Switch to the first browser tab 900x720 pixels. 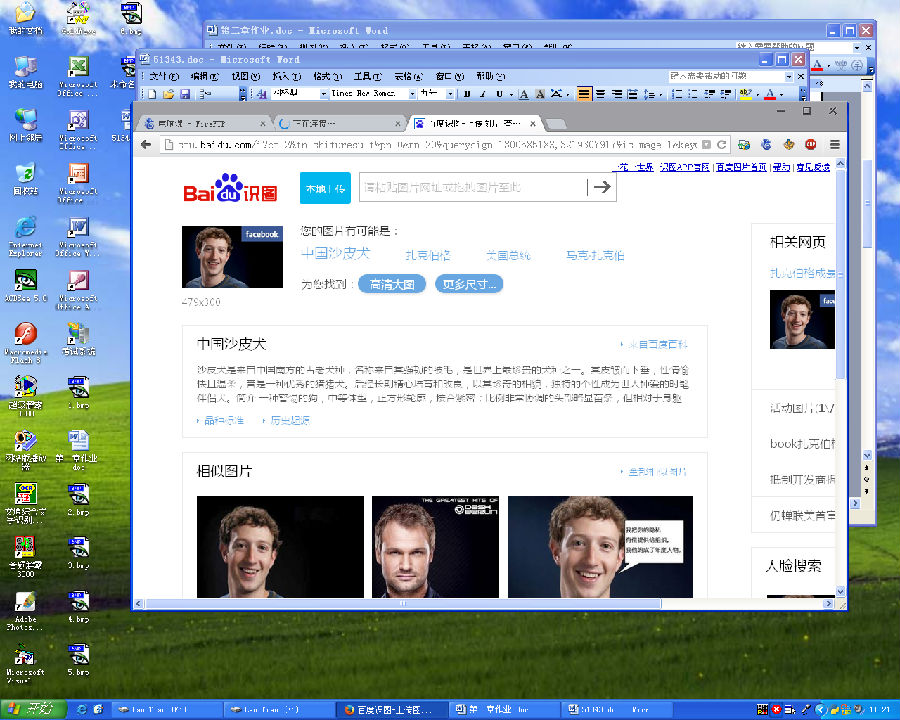click(205, 123)
